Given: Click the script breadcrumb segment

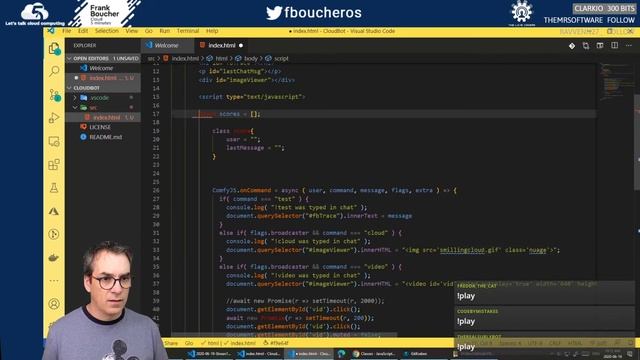Looking at the screenshot, I should (x=277, y=59).
